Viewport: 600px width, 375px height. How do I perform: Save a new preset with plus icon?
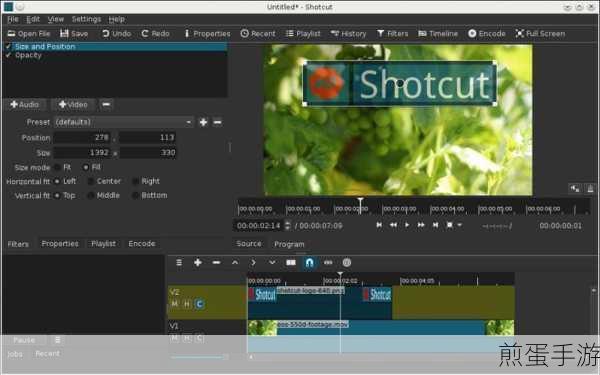203,122
